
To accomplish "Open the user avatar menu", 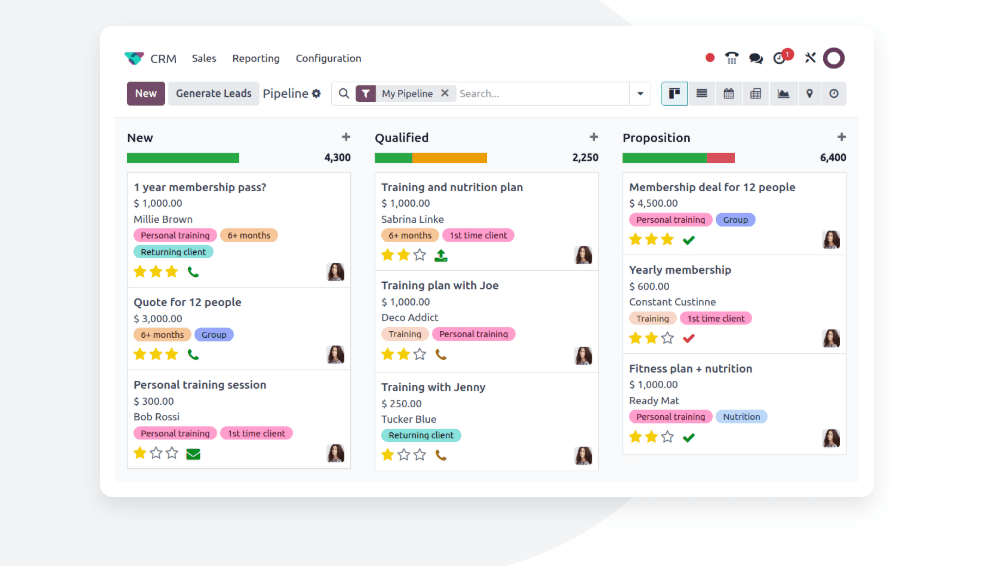I will pos(834,58).
